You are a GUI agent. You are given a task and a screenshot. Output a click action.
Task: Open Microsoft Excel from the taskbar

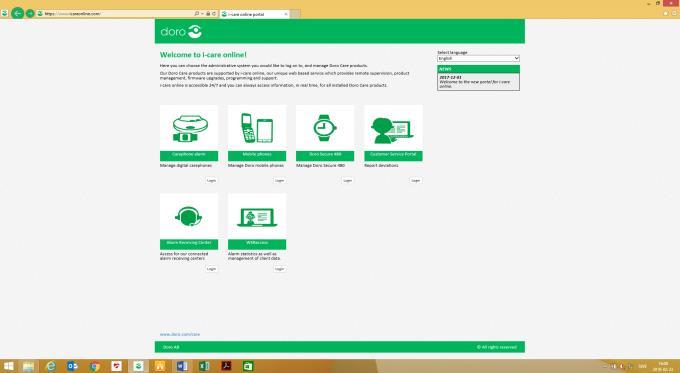coord(204,366)
